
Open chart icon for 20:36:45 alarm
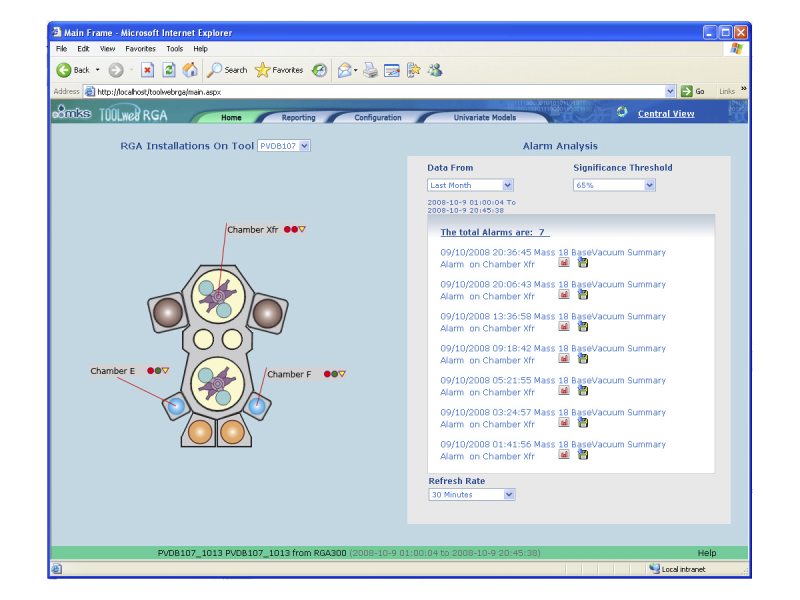(564, 264)
